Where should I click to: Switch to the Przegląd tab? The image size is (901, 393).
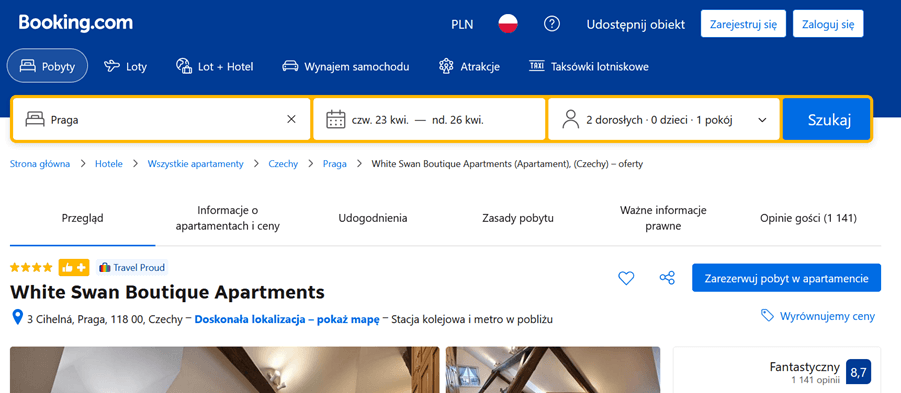click(83, 218)
